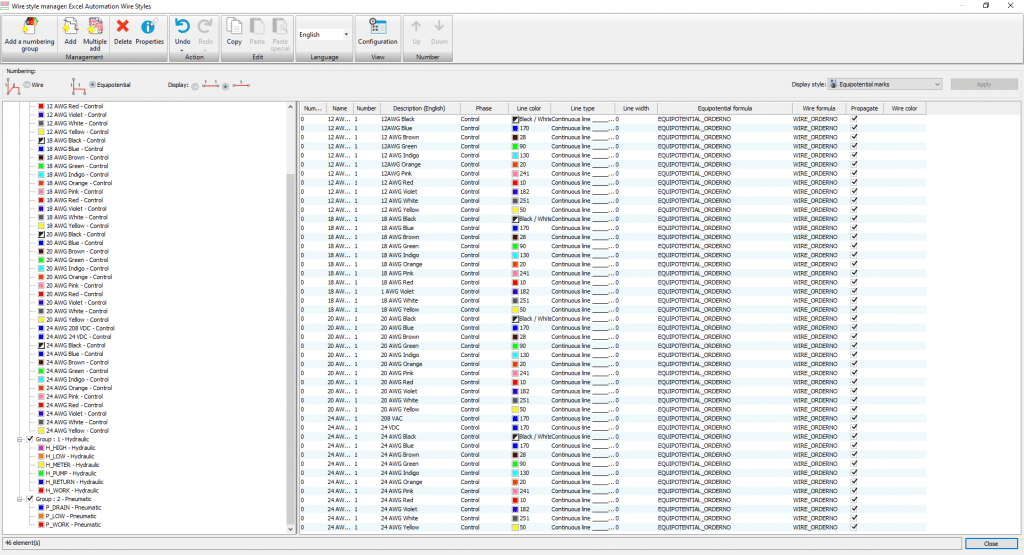Click the Apply button
Screen dimensions: 1024x555
tap(984, 84)
